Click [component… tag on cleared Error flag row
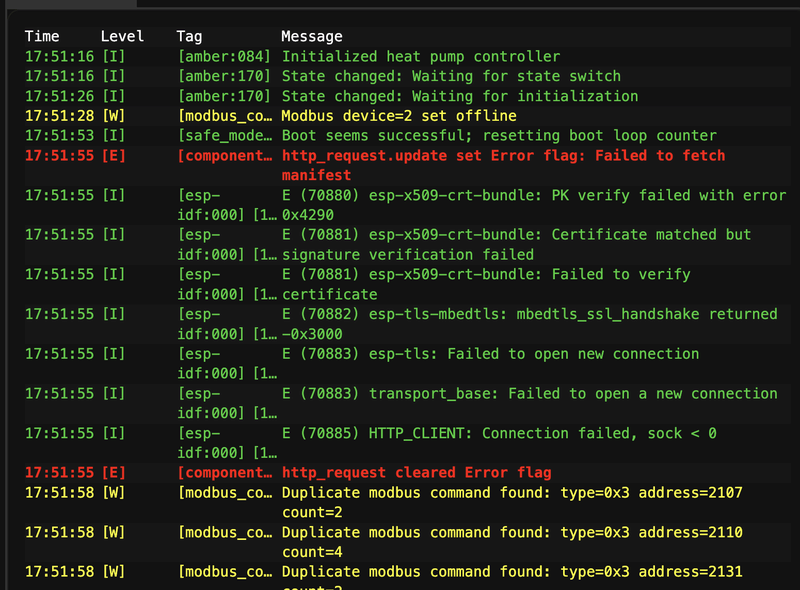Screen dimensions: 800x590 (x=225, y=473)
